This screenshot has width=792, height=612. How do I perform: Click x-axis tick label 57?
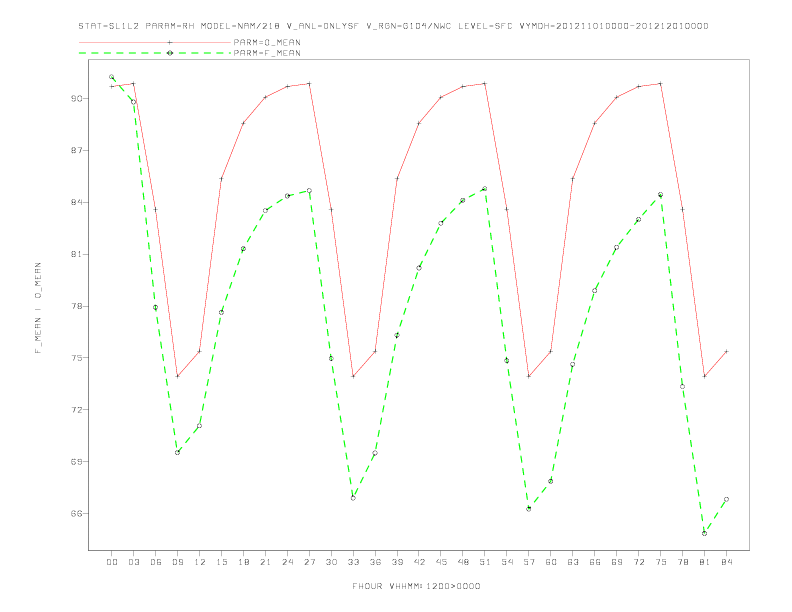pos(529,562)
